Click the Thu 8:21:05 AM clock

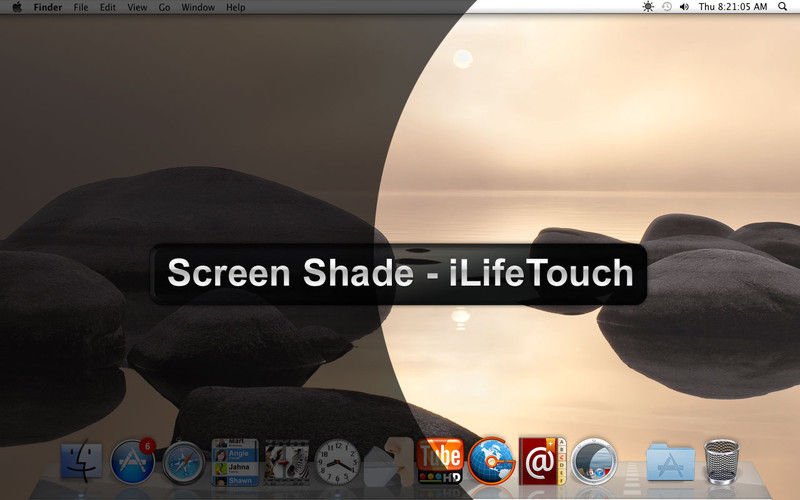coord(733,7)
